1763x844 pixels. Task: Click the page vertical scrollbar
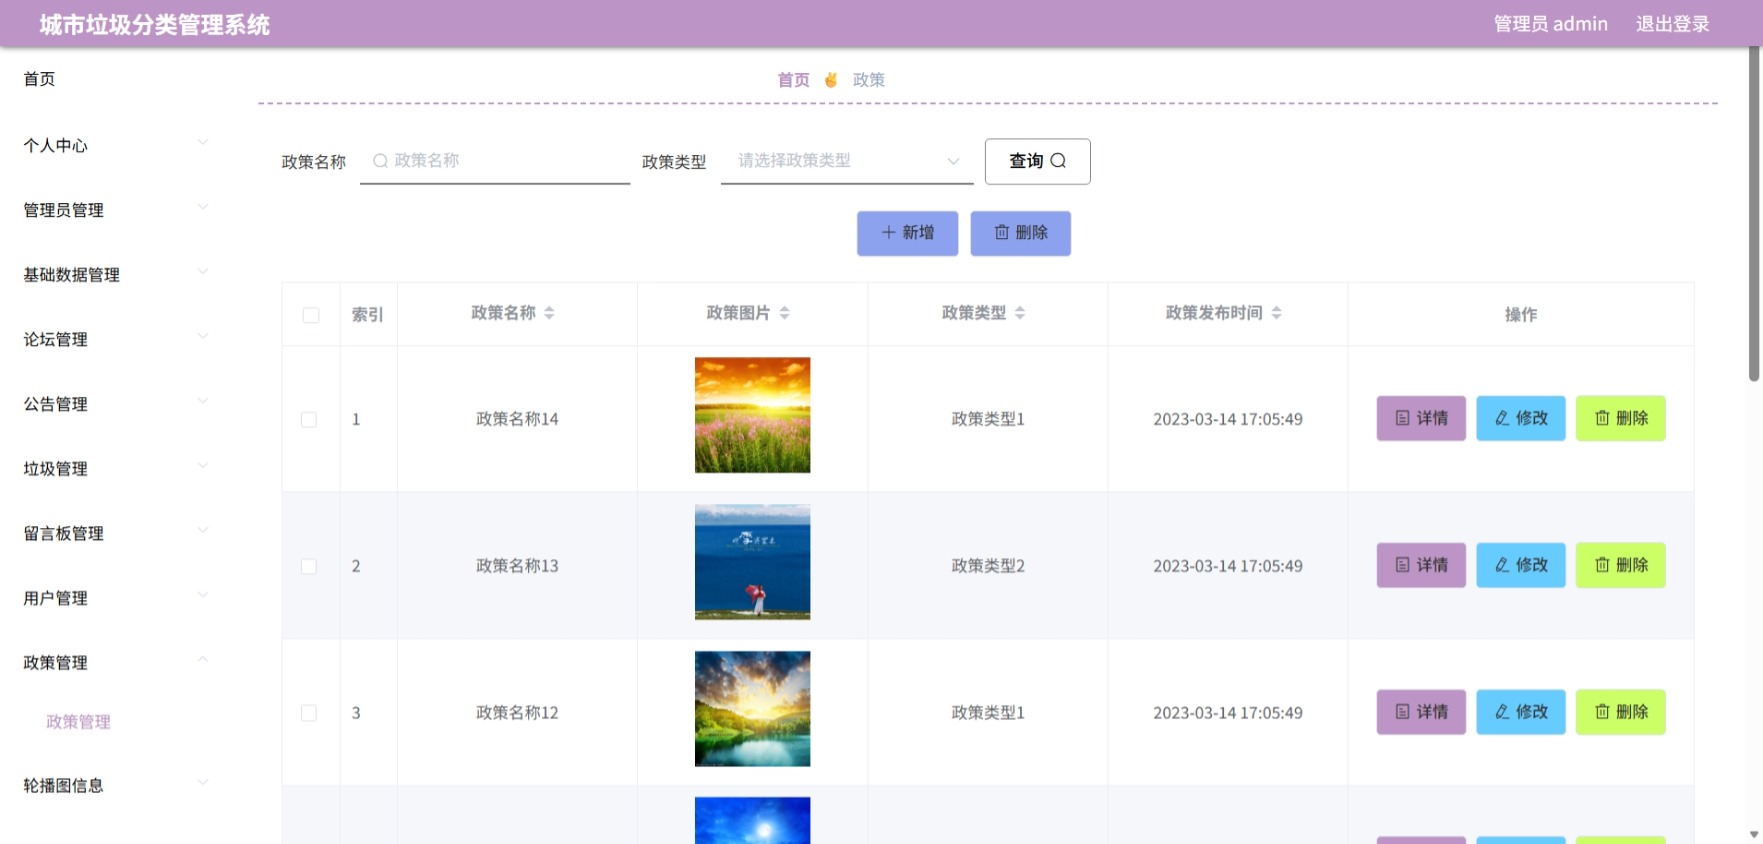click(1753, 215)
